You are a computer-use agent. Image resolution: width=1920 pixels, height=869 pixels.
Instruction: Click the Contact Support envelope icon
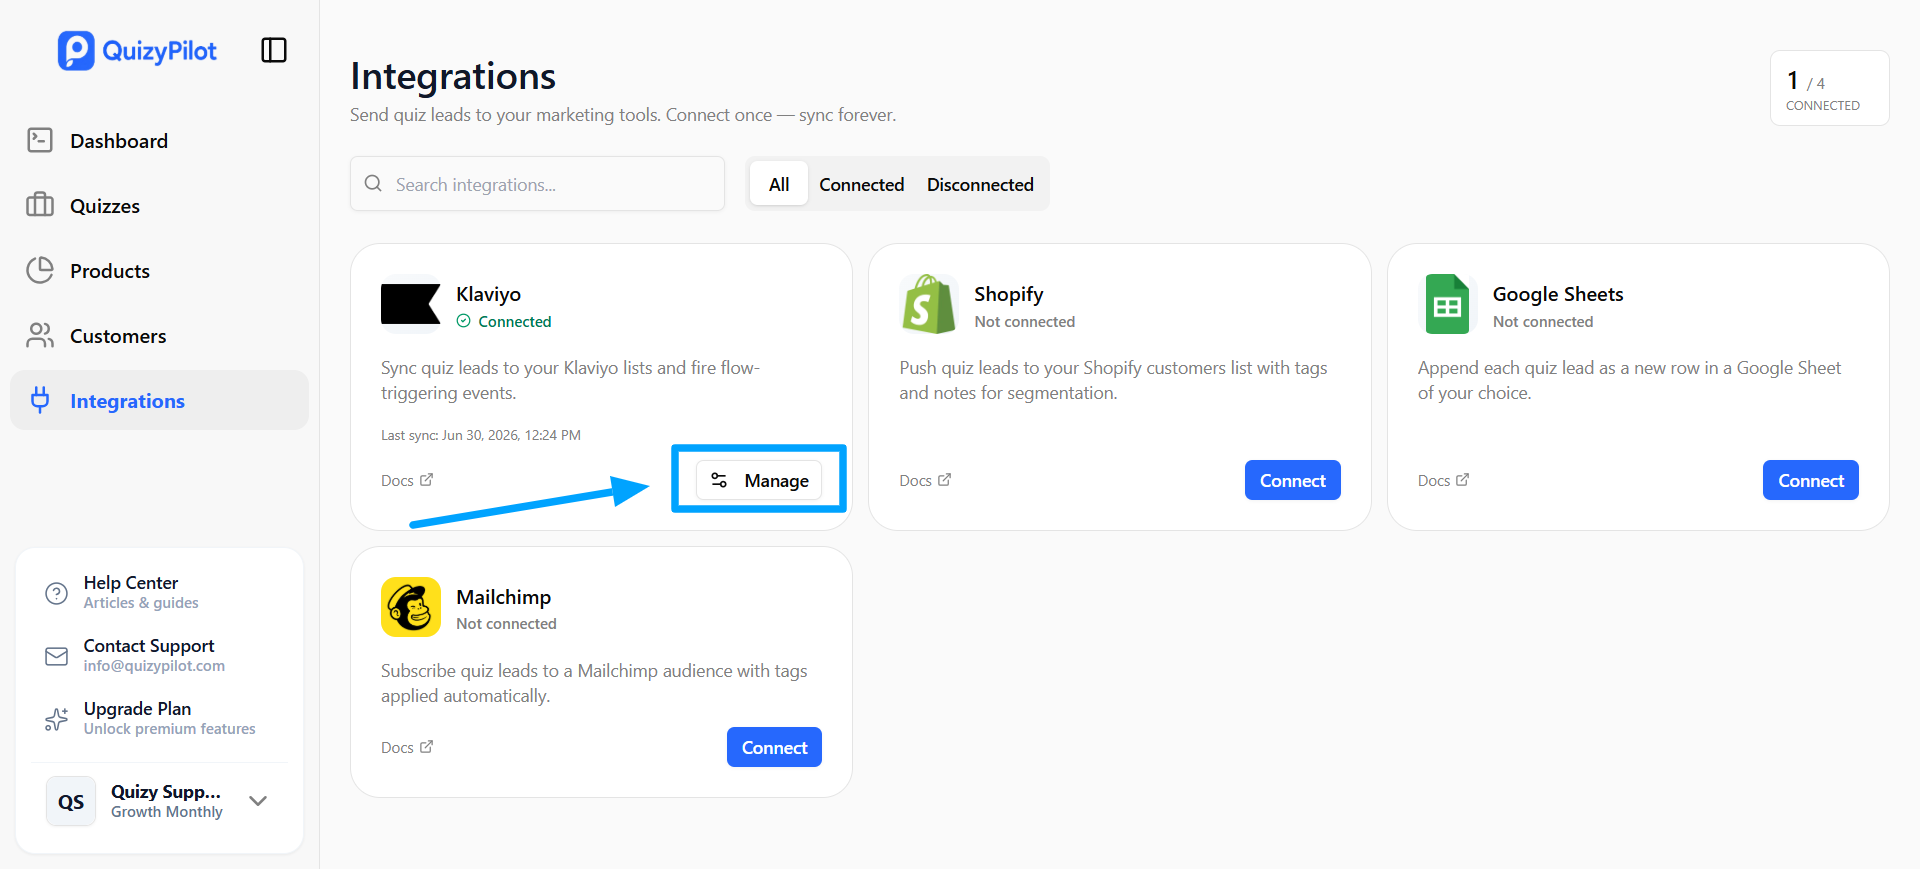pyautogui.click(x=57, y=656)
